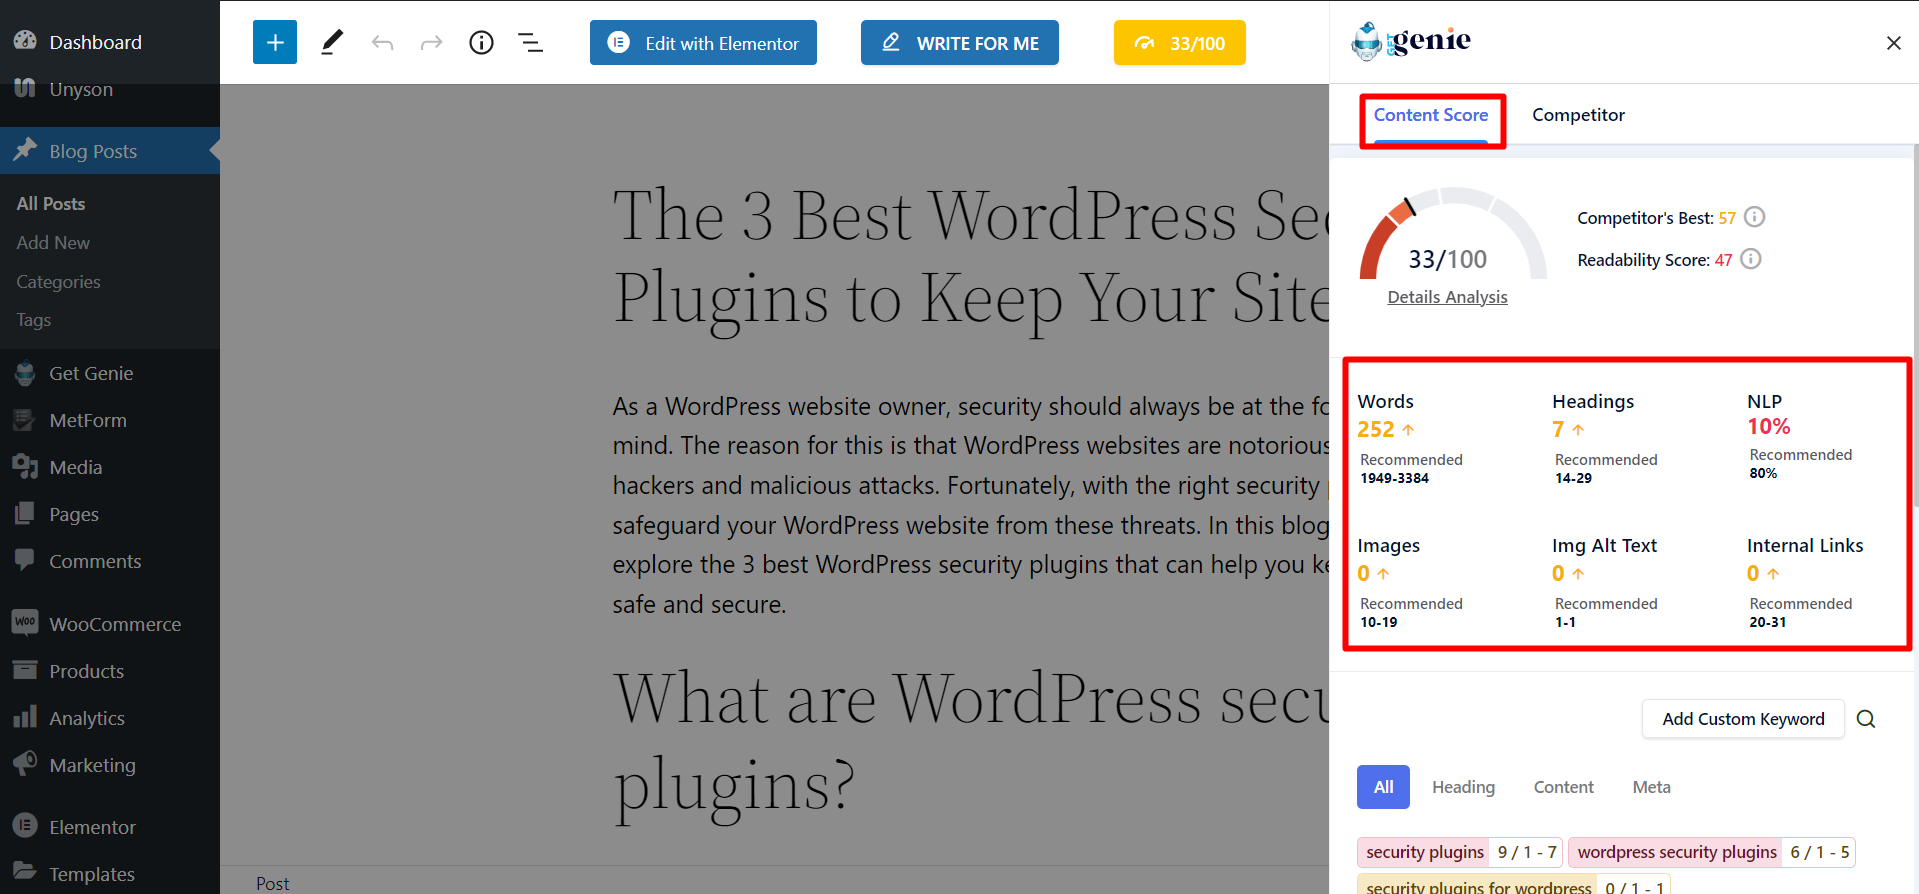Viewport: 1919px width, 894px height.
Task: Undo the last edit with the left arrow
Action: [x=382, y=43]
